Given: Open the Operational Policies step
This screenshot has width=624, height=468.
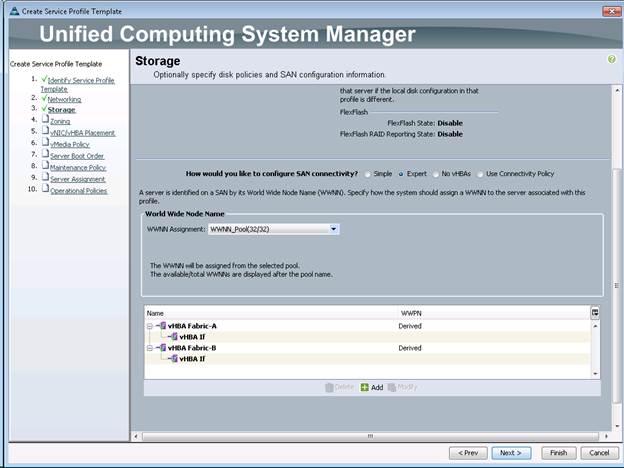Looking at the screenshot, I should coord(79,191).
